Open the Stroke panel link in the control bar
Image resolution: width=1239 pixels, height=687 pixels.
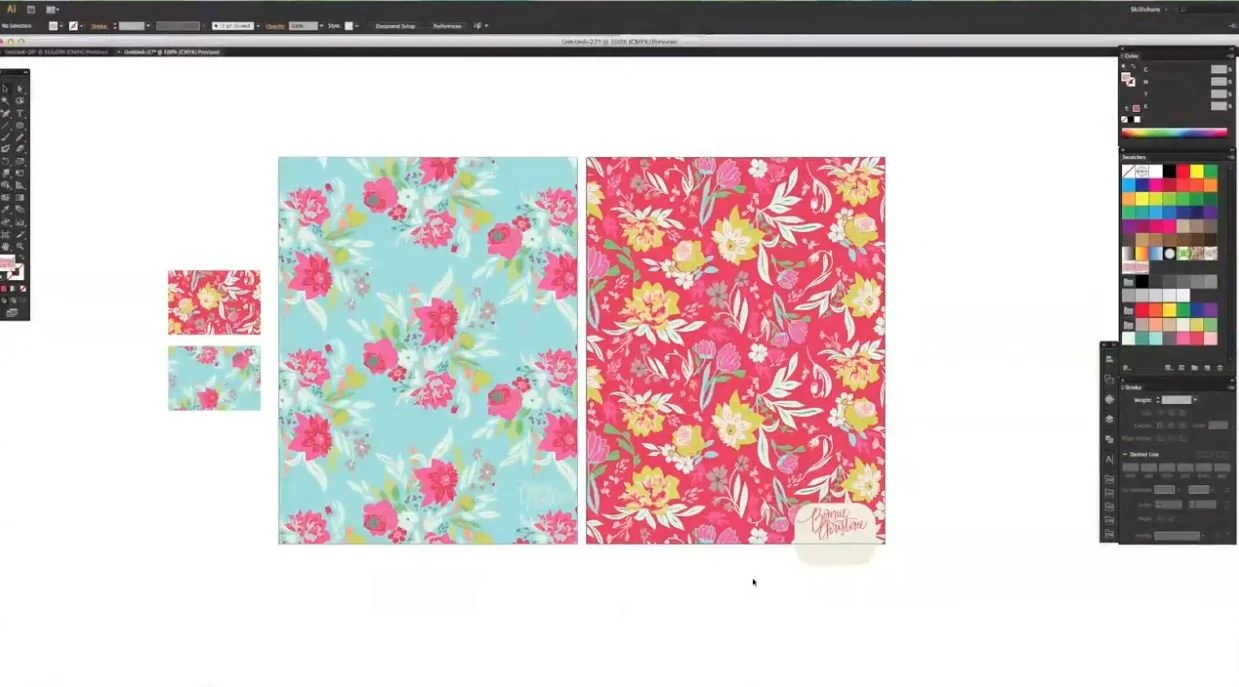(x=99, y=26)
